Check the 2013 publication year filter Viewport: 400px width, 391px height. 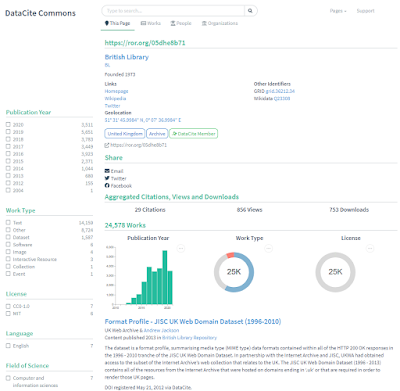click(8, 176)
